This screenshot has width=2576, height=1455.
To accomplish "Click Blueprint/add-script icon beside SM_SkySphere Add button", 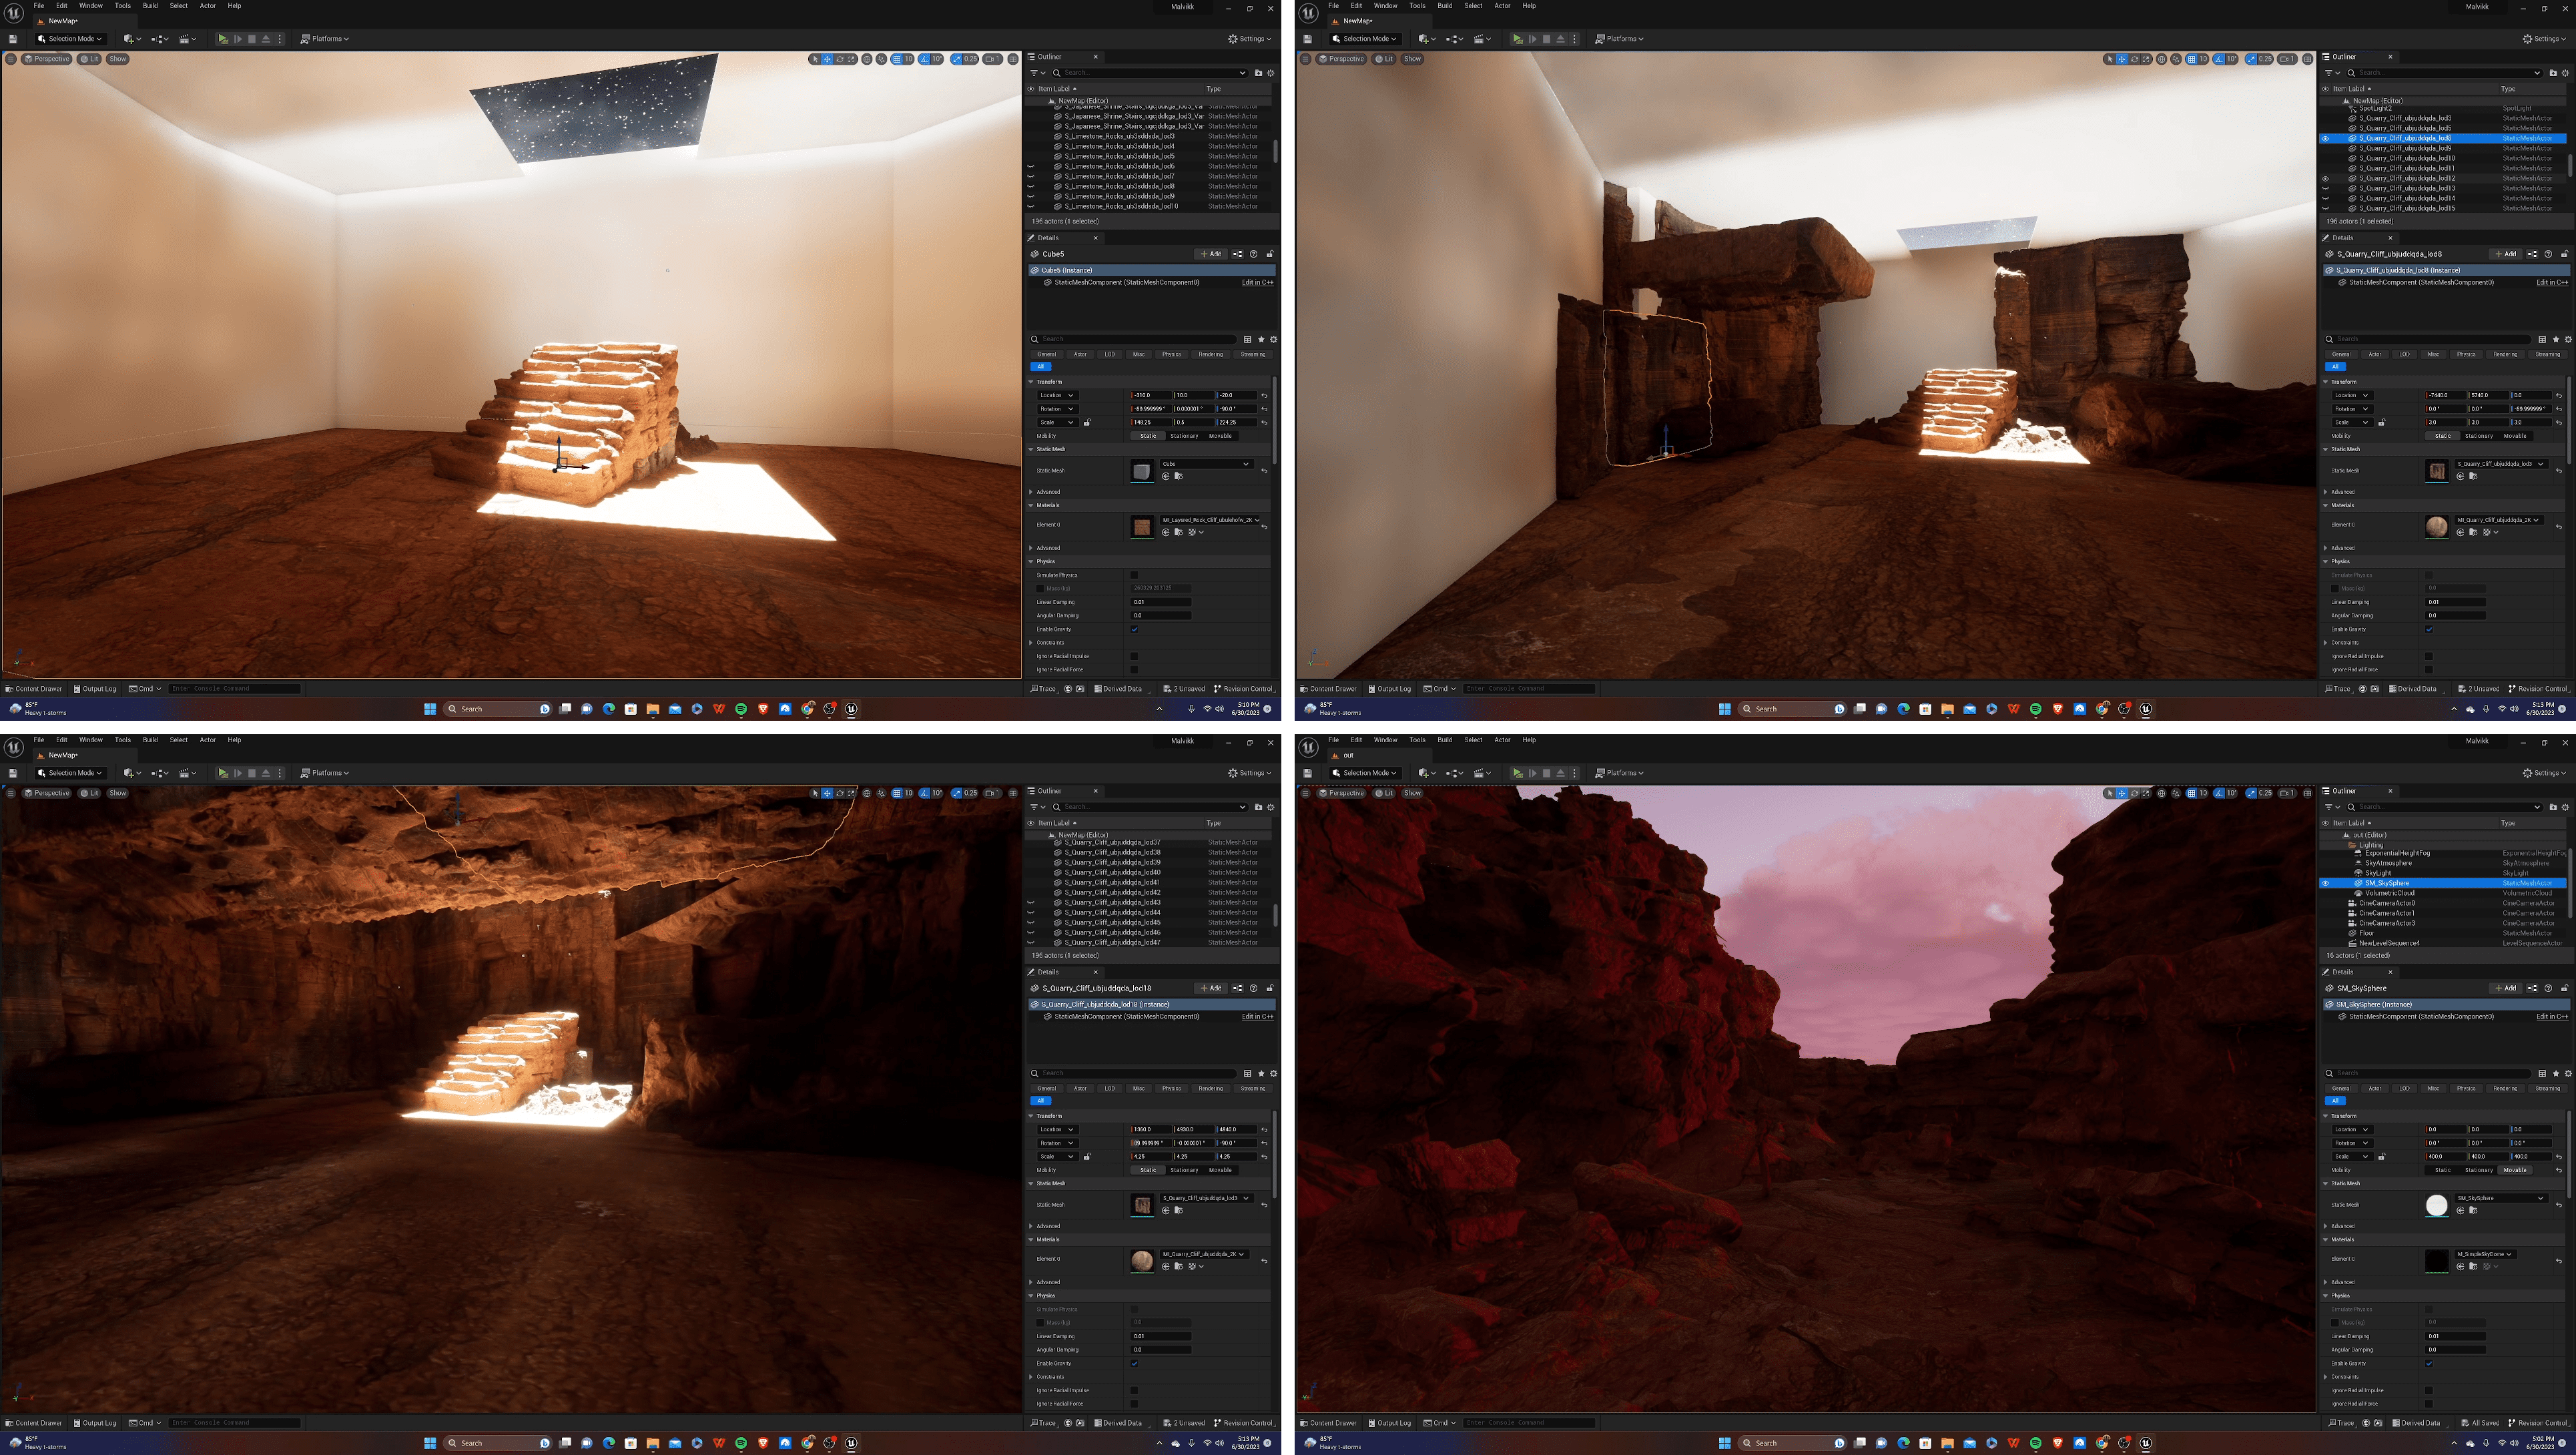I will (2532, 989).
